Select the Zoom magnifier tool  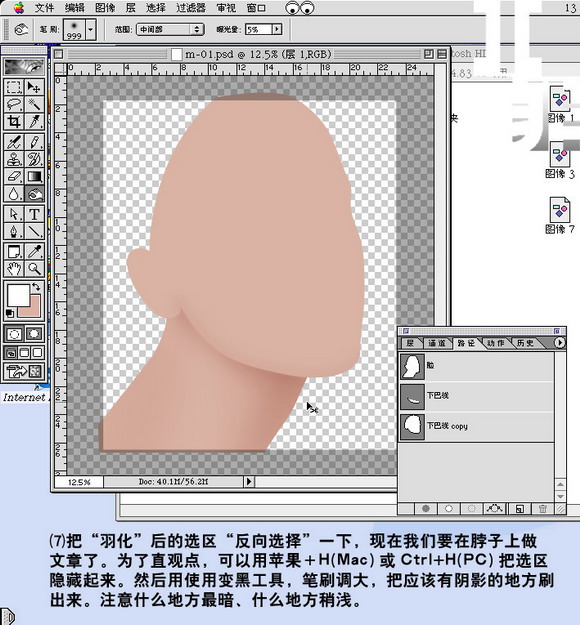tap(34, 269)
